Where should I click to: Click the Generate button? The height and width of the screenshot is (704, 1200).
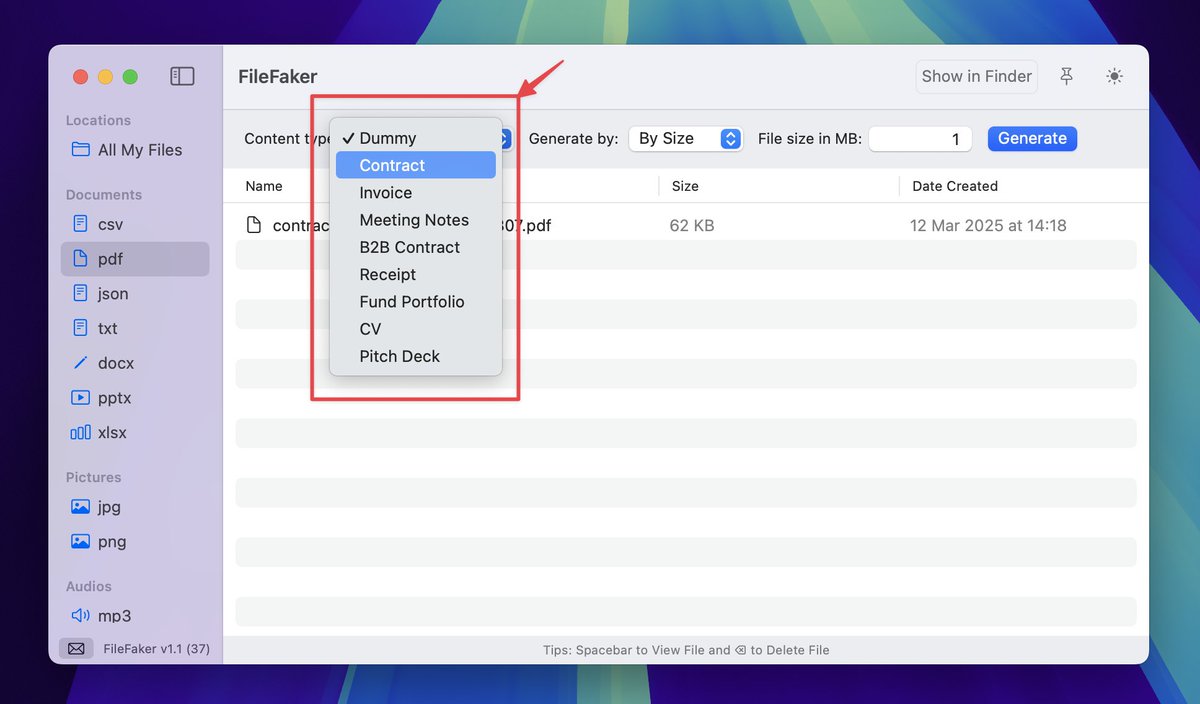click(x=1032, y=139)
